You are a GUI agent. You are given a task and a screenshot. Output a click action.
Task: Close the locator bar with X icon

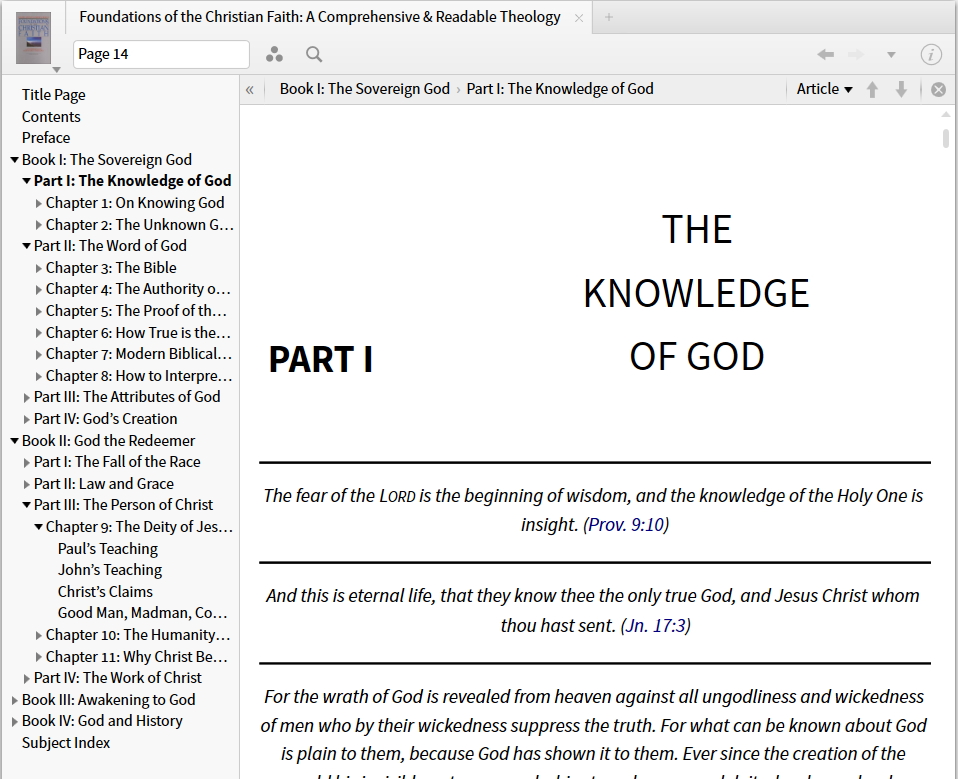tap(938, 90)
